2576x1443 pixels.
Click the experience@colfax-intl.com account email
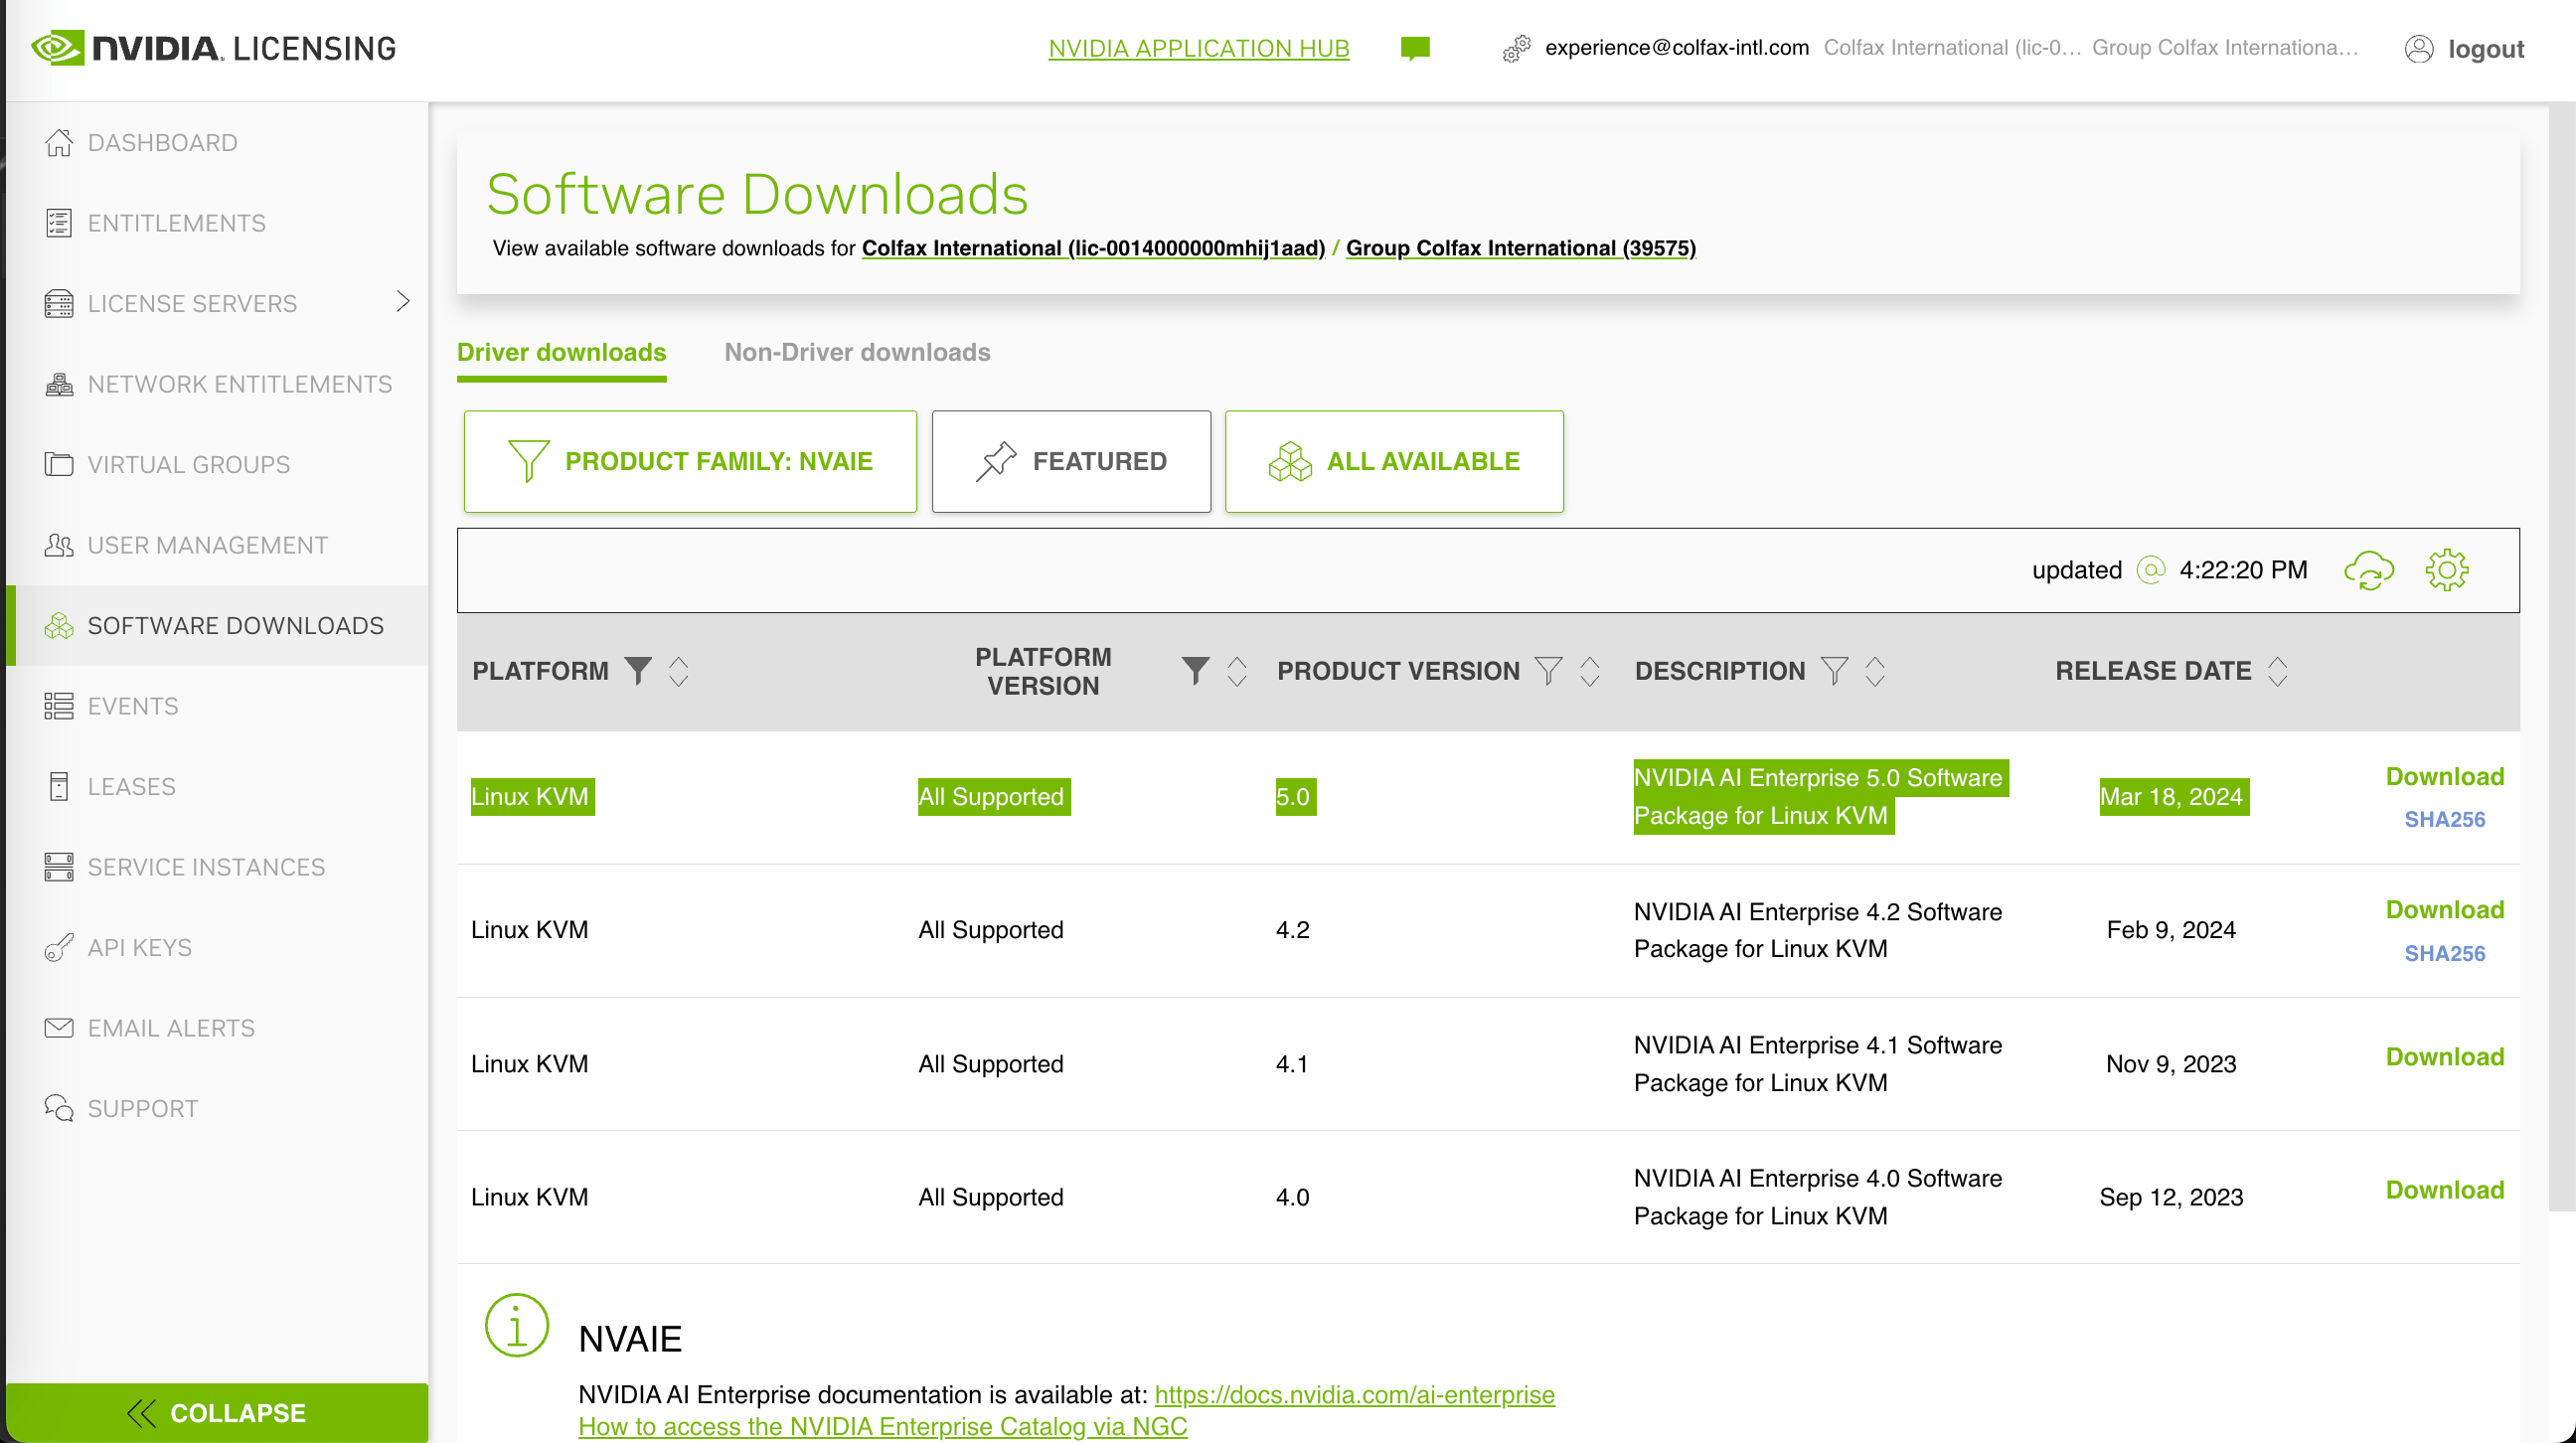pos(1676,48)
